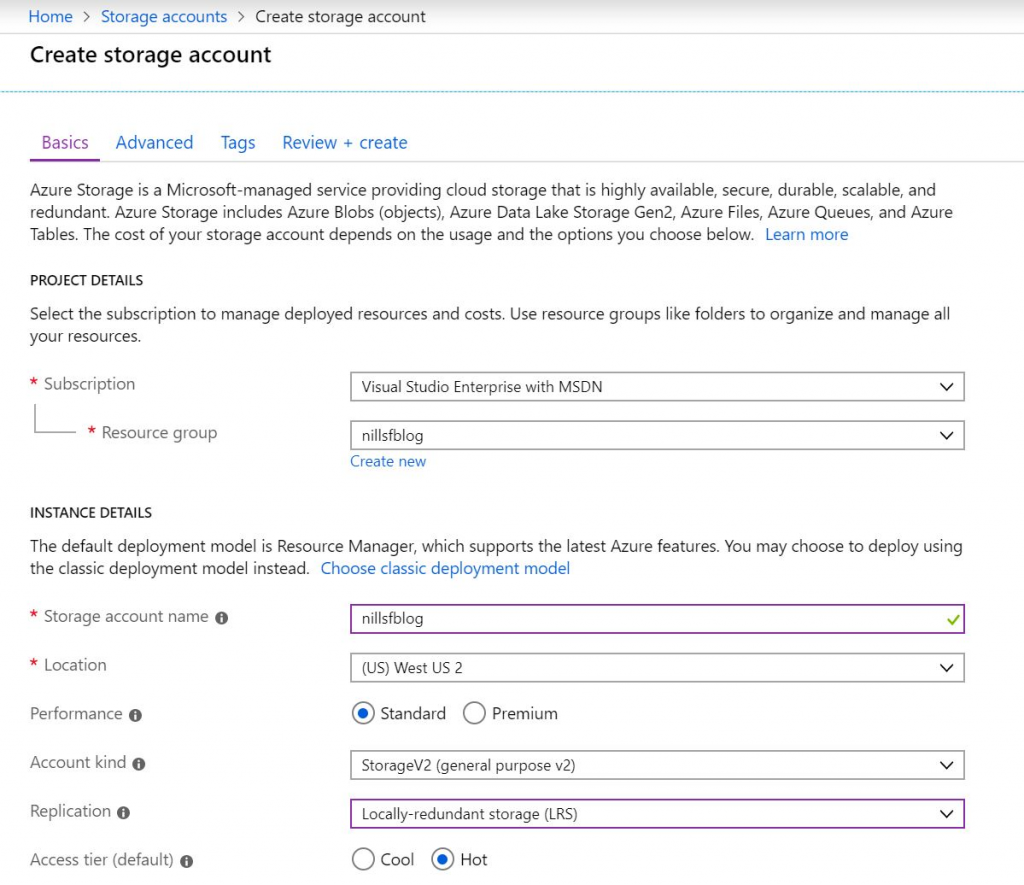Image resolution: width=1024 pixels, height=885 pixels.
Task: Click the Resource group field label
Action: (x=159, y=433)
